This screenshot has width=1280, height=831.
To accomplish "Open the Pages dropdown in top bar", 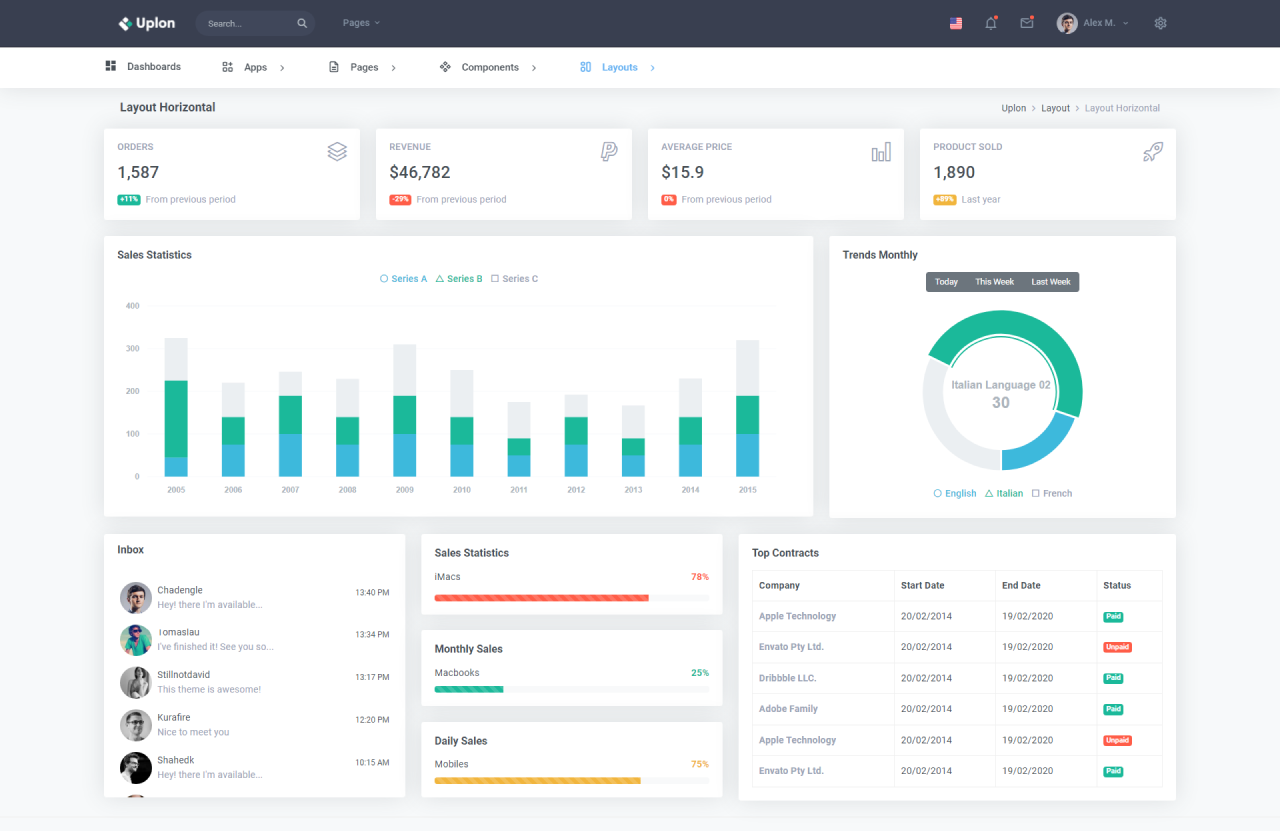I will click(361, 23).
